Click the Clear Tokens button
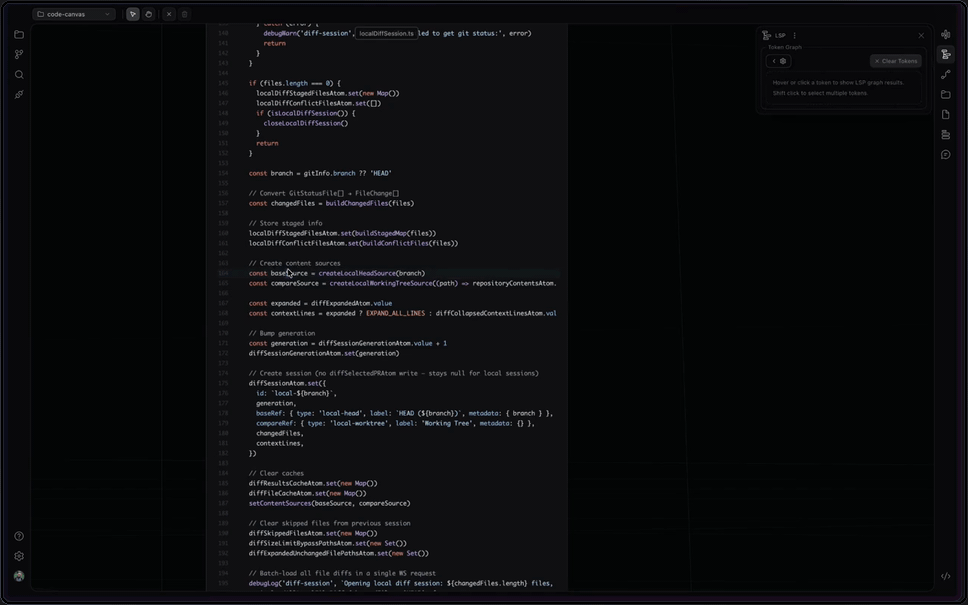This screenshot has height=605, width=968. (x=896, y=61)
